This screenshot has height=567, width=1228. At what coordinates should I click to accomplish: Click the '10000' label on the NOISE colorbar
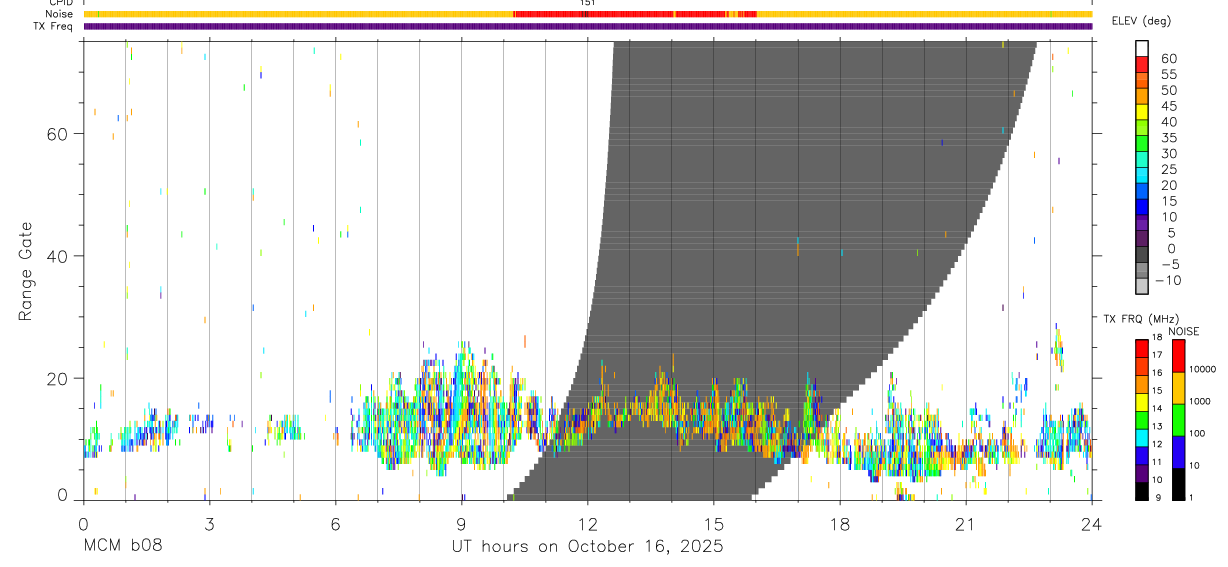(1202, 369)
